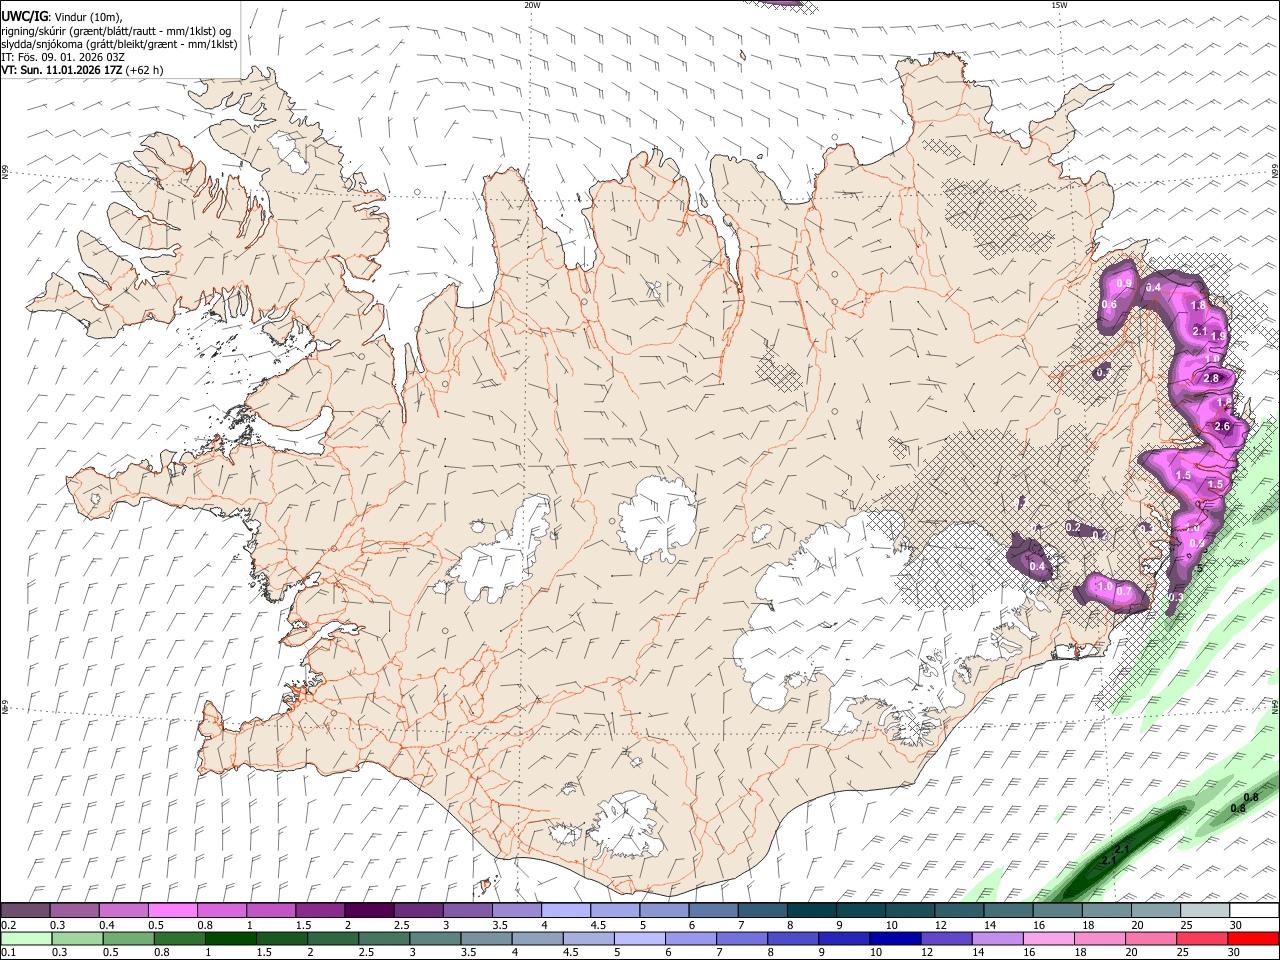Viewport: 1280px width, 960px height.
Task: Click the lower legend swatch labeled 2
Action: 333,938
